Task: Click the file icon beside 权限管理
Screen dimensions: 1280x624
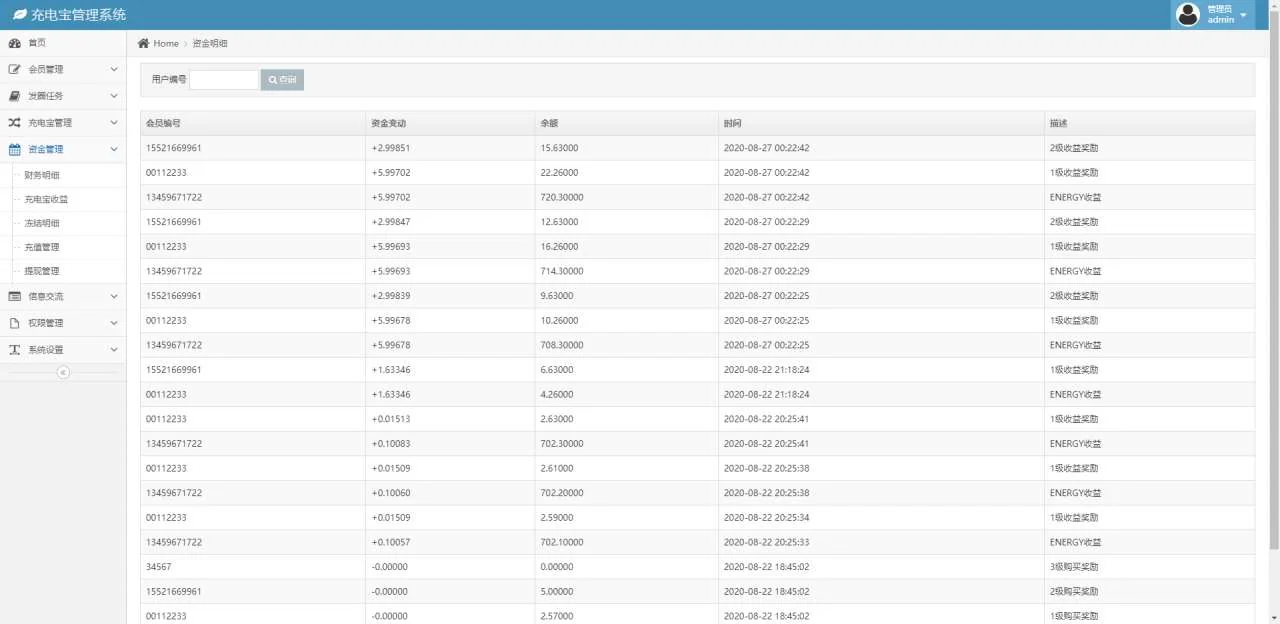Action: tap(14, 323)
